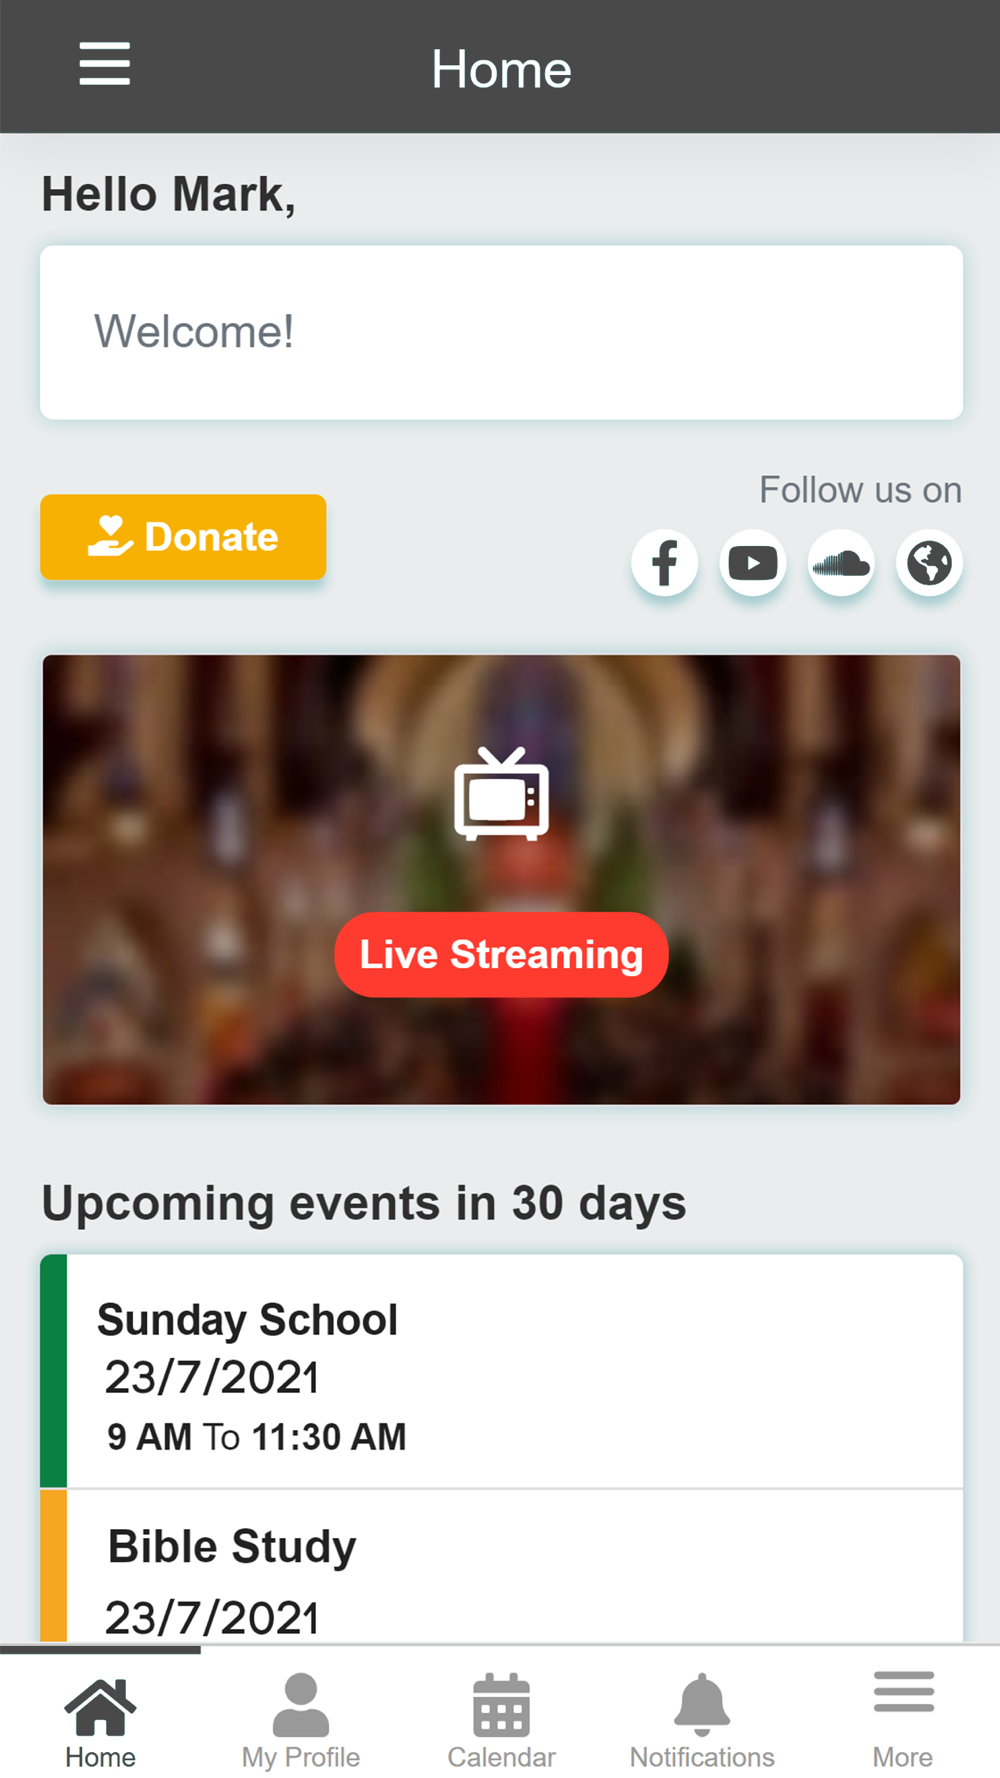Switch to the Calendar tab

(x=501, y=1720)
